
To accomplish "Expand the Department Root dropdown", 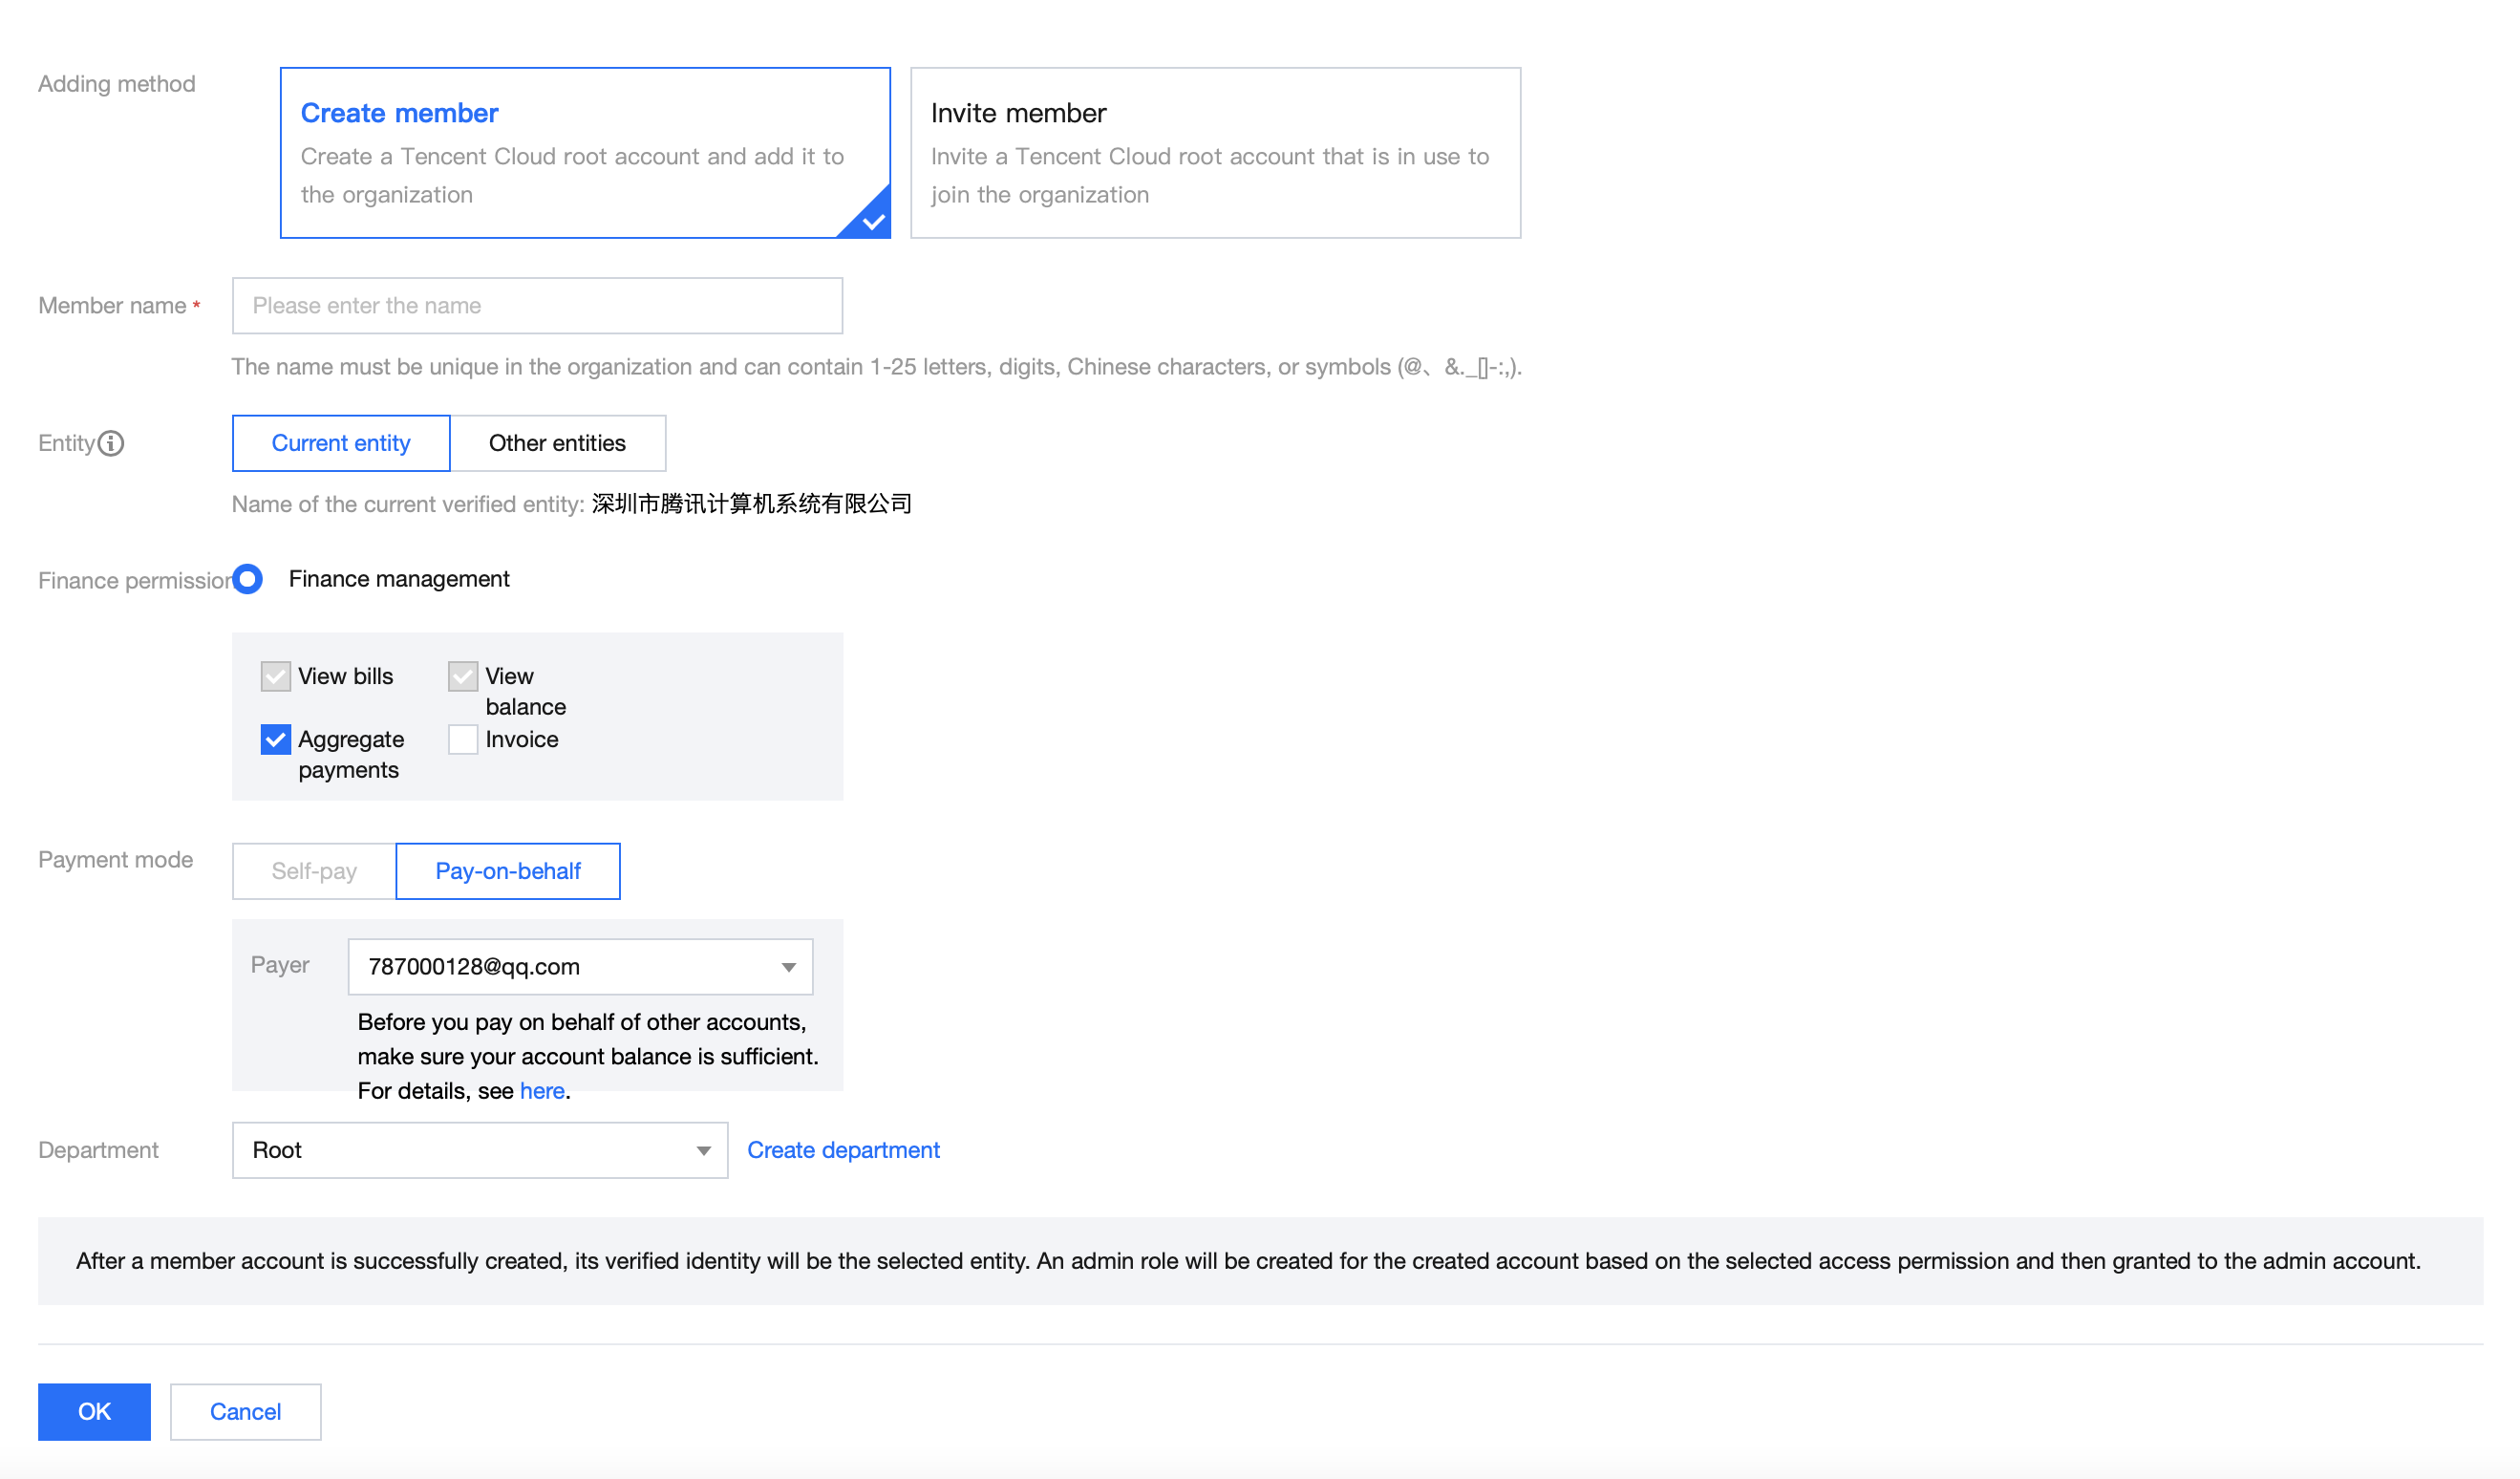I will 480,1150.
